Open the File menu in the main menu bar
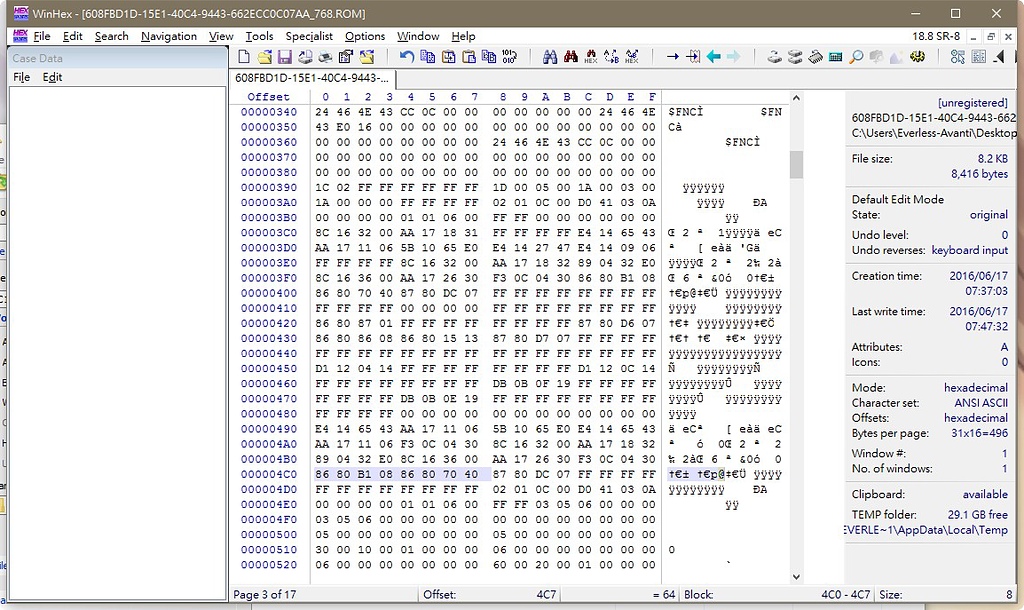 pyautogui.click(x=42, y=37)
